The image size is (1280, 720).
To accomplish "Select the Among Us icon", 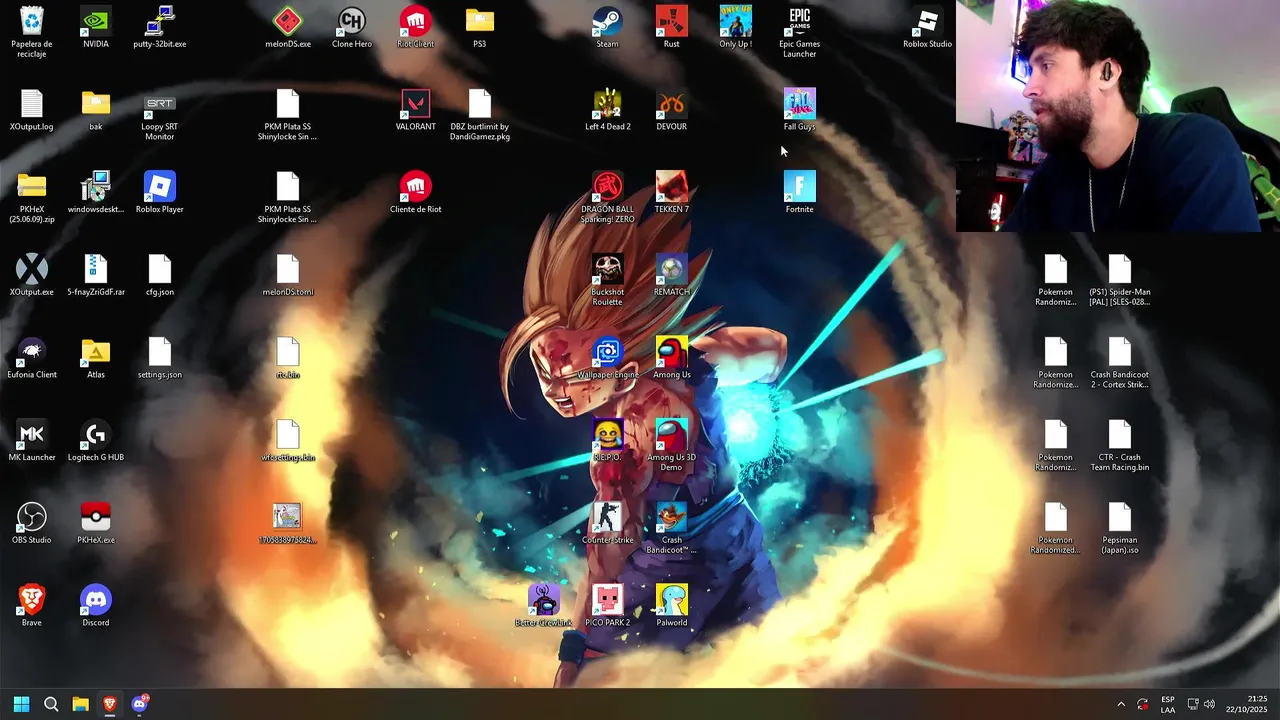I will point(672,352).
